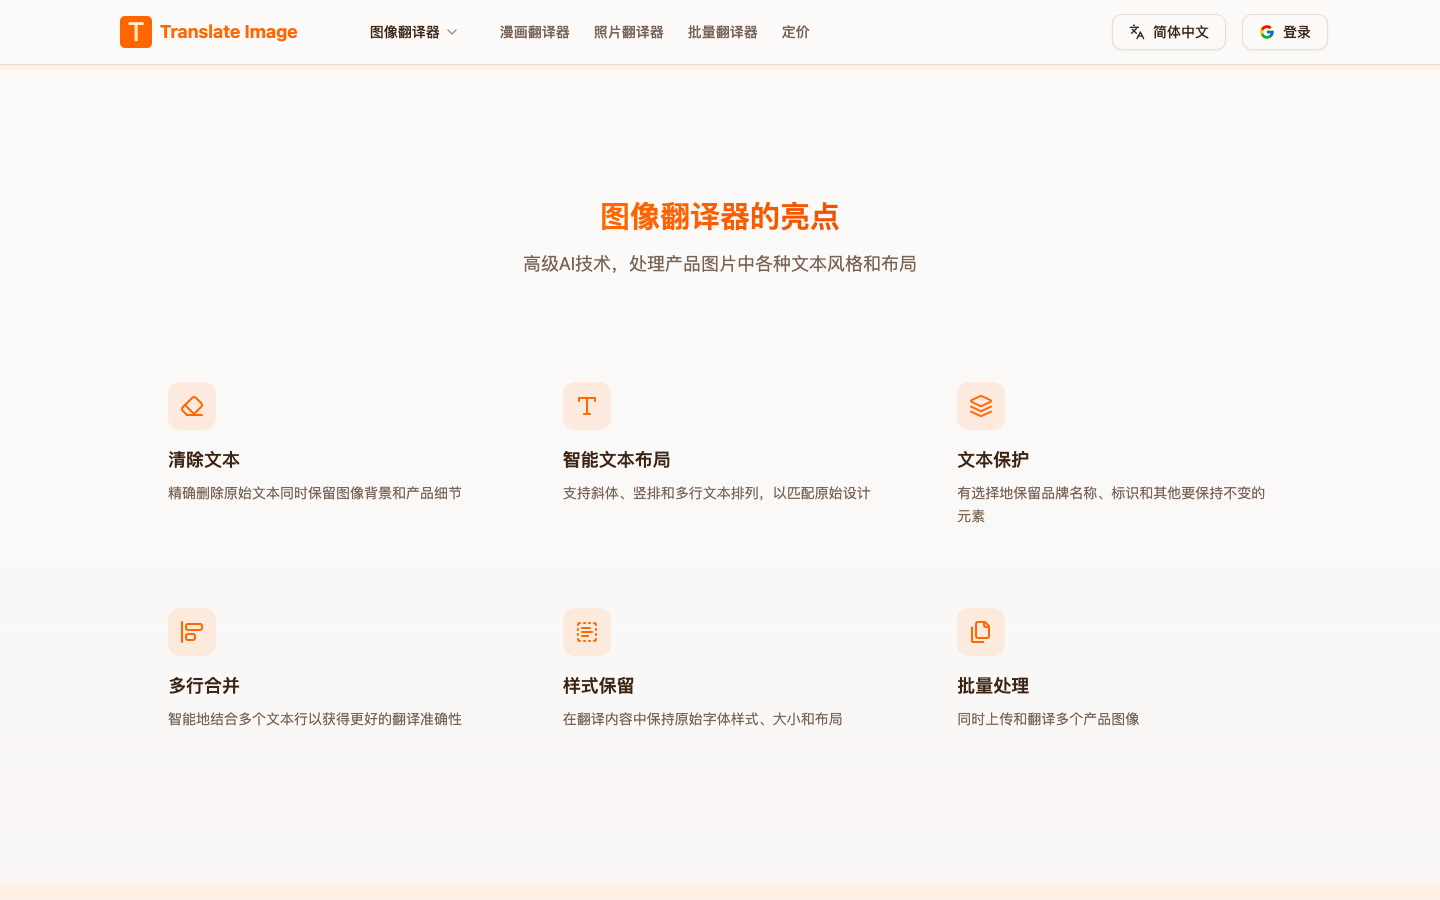
Task: Click the 样式保留 heading
Action: click(599, 686)
